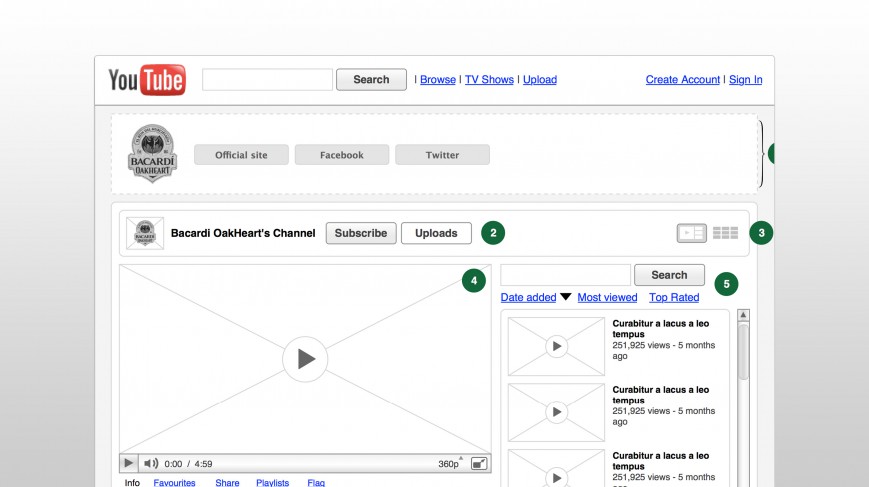Click the playlist scrollbar up arrow
Screen dimensions: 869x487
point(743,315)
